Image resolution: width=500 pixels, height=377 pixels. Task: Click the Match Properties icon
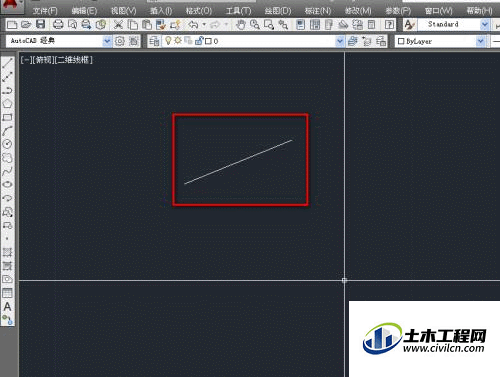[161, 24]
